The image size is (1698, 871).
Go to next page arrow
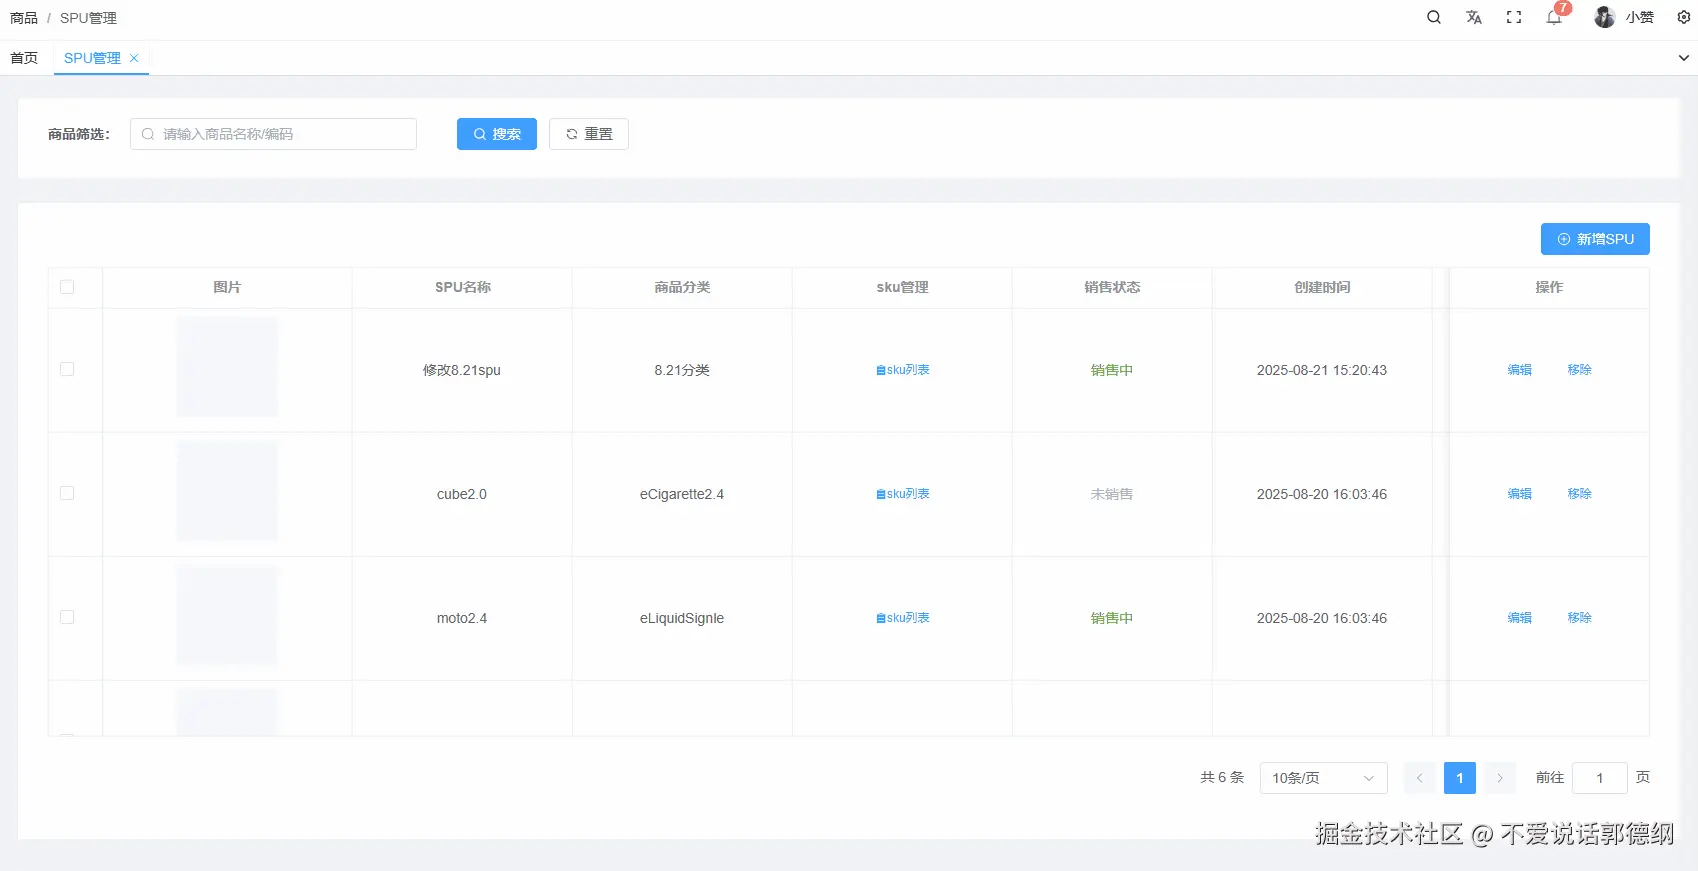[x=1500, y=778]
